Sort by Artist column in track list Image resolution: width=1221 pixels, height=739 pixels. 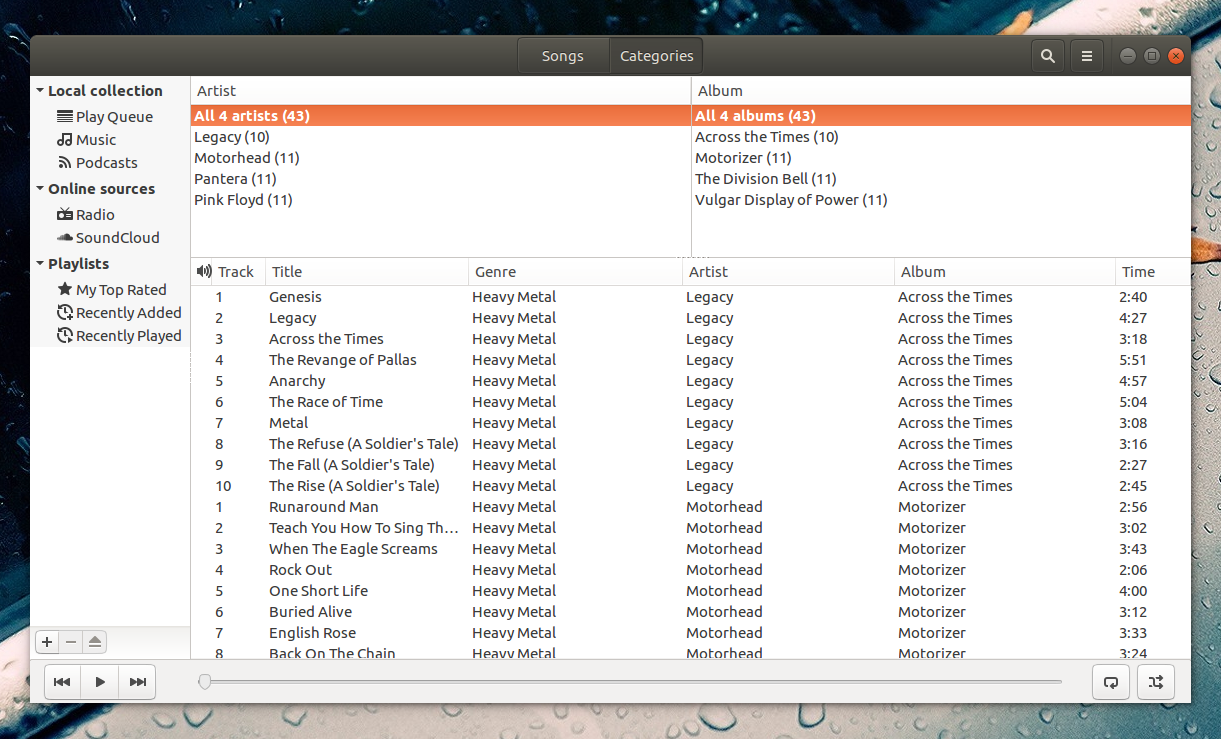pyautogui.click(x=788, y=272)
